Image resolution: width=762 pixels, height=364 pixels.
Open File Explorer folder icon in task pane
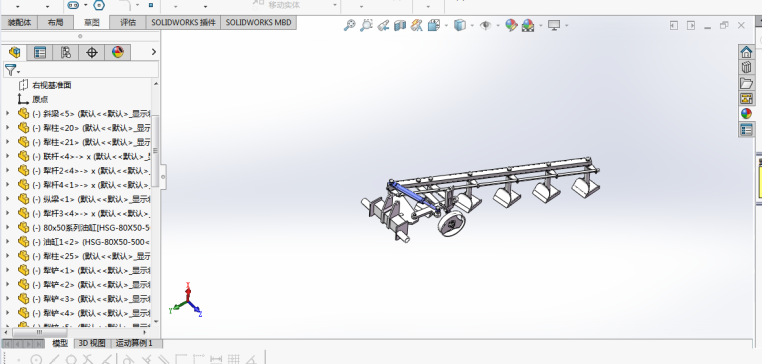[746, 83]
